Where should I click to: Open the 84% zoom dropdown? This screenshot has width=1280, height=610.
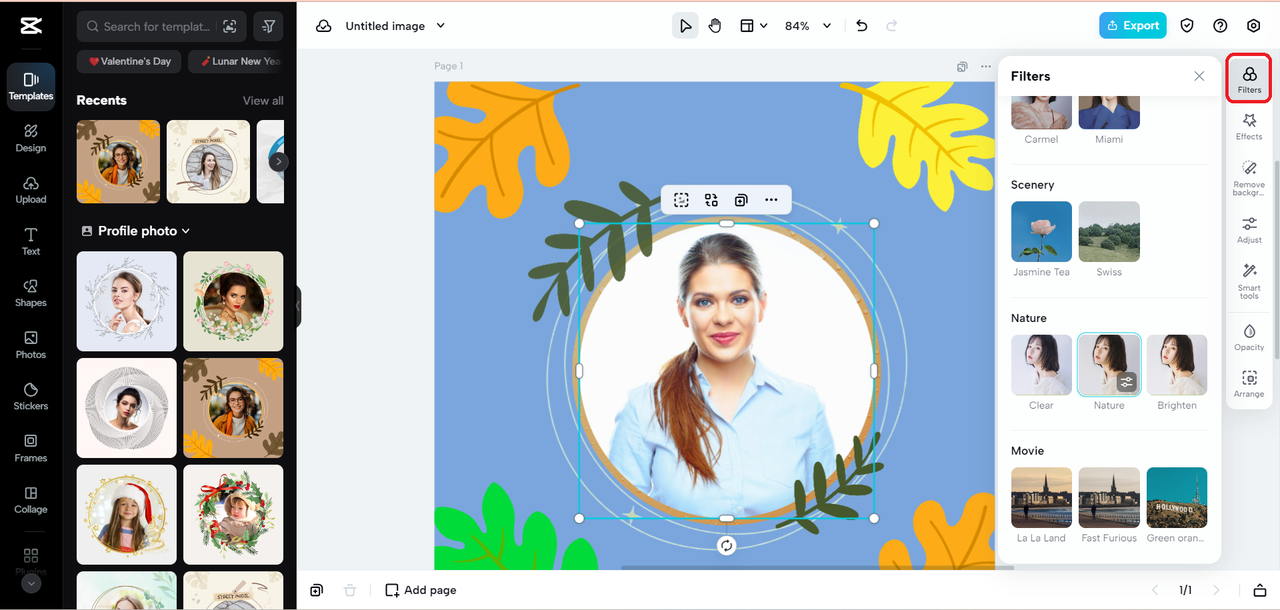pos(808,26)
